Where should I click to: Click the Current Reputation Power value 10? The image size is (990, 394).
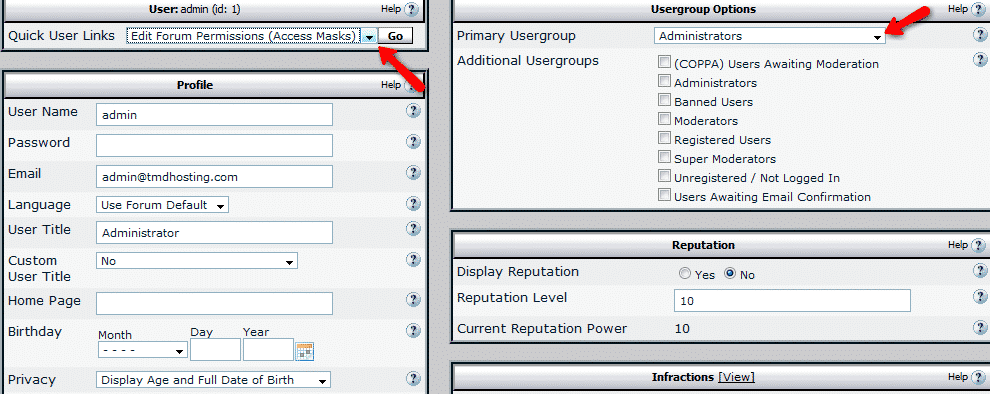682,329
